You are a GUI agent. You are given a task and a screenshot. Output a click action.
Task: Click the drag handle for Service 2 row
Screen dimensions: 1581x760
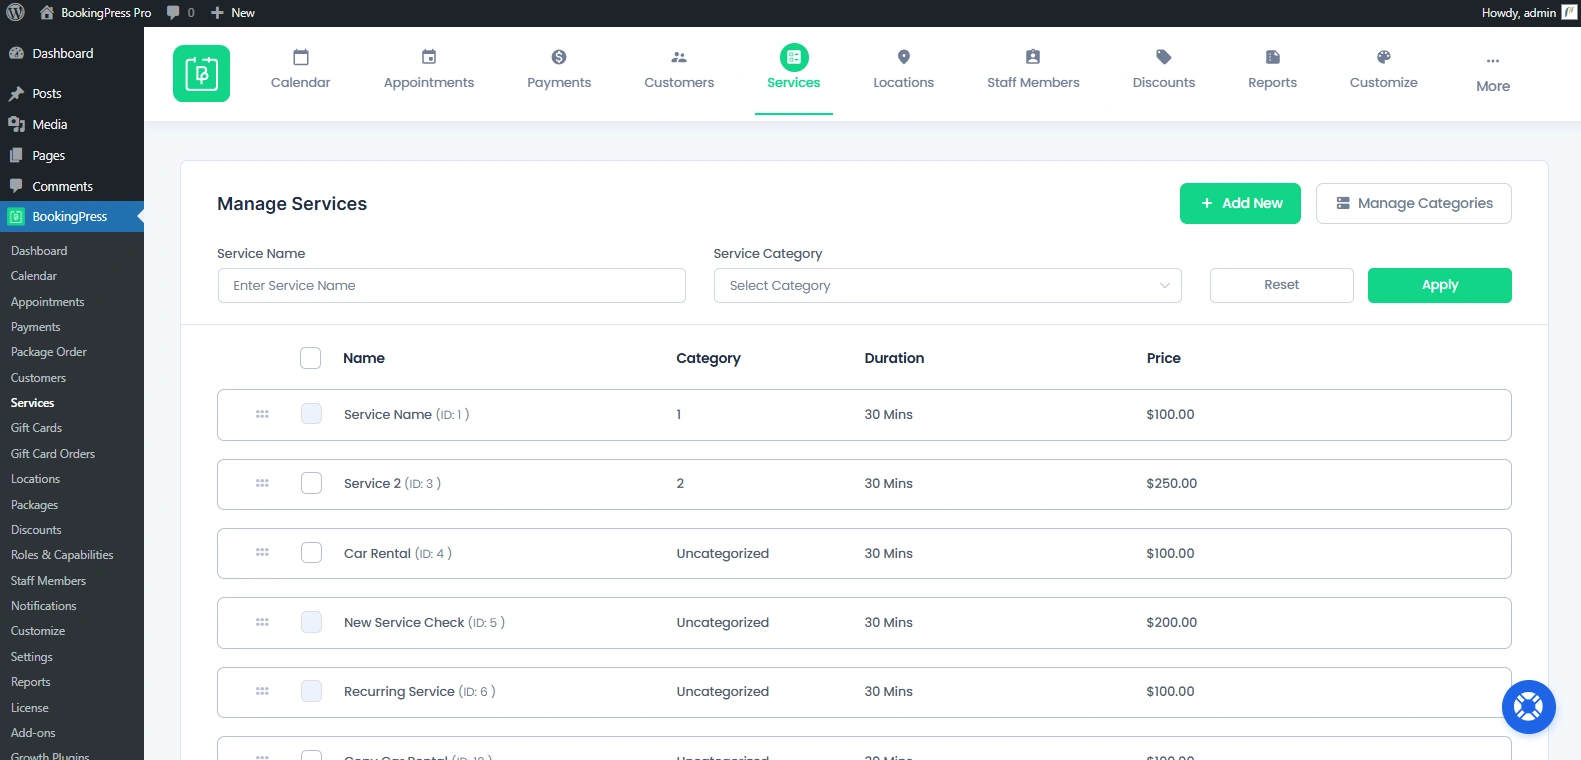[x=262, y=483]
